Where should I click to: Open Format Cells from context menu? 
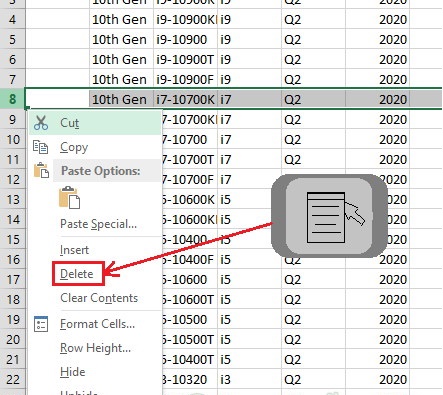click(97, 324)
